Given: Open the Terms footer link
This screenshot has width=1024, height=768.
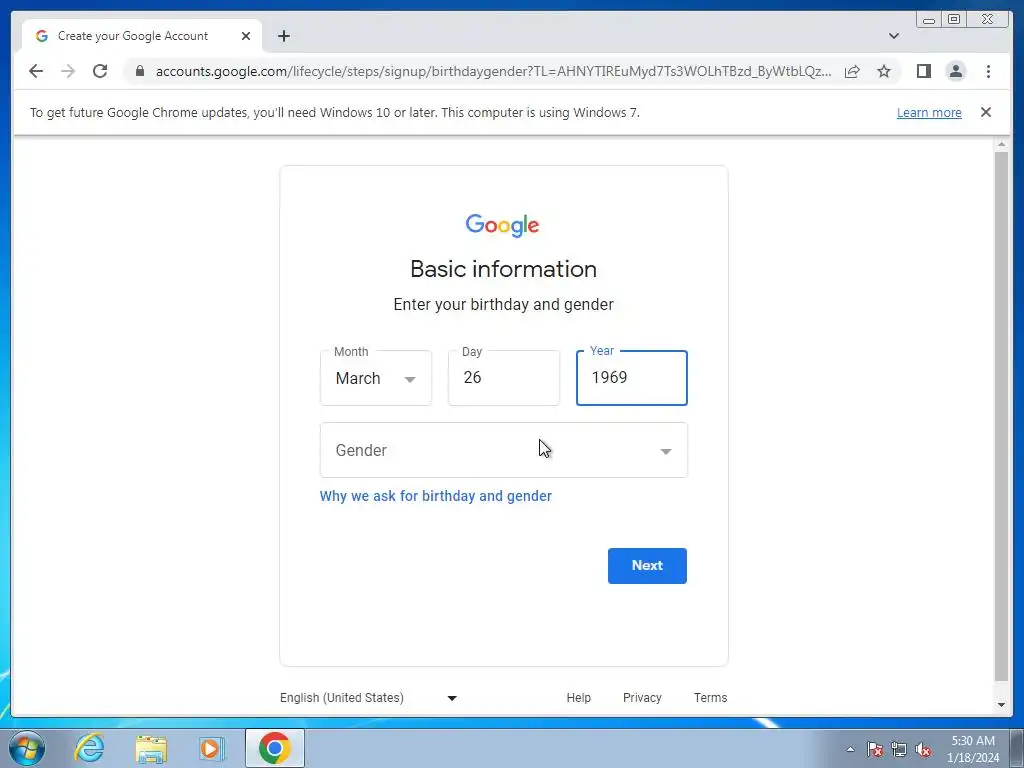Looking at the screenshot, I should tap(711, 697).
